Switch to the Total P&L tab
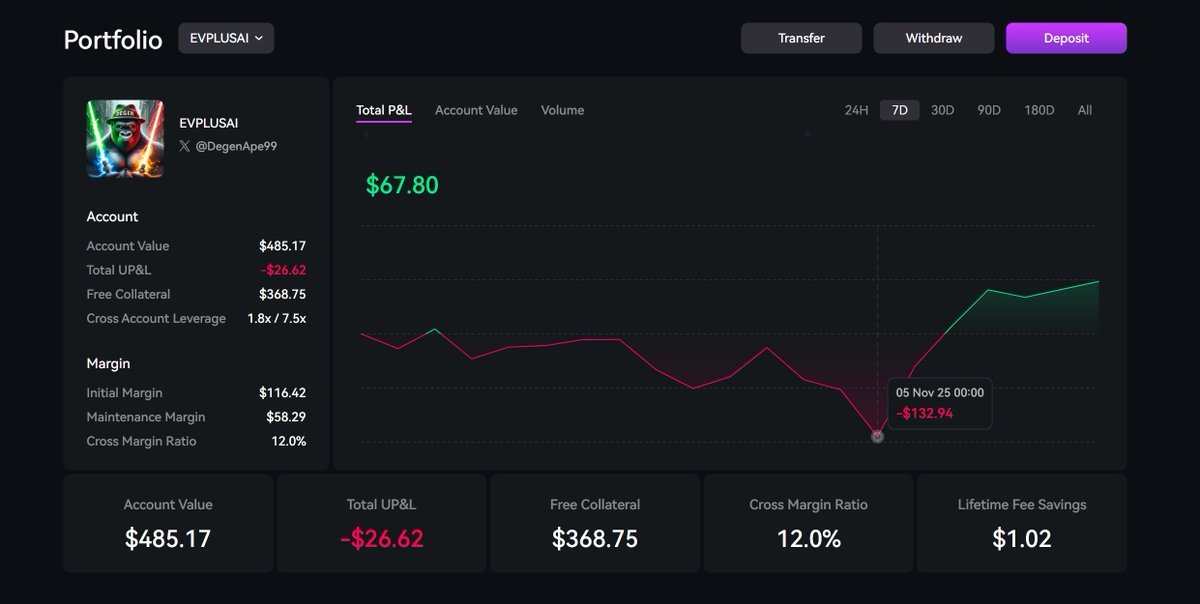The image size is (1200, 604). click(384, 110)
